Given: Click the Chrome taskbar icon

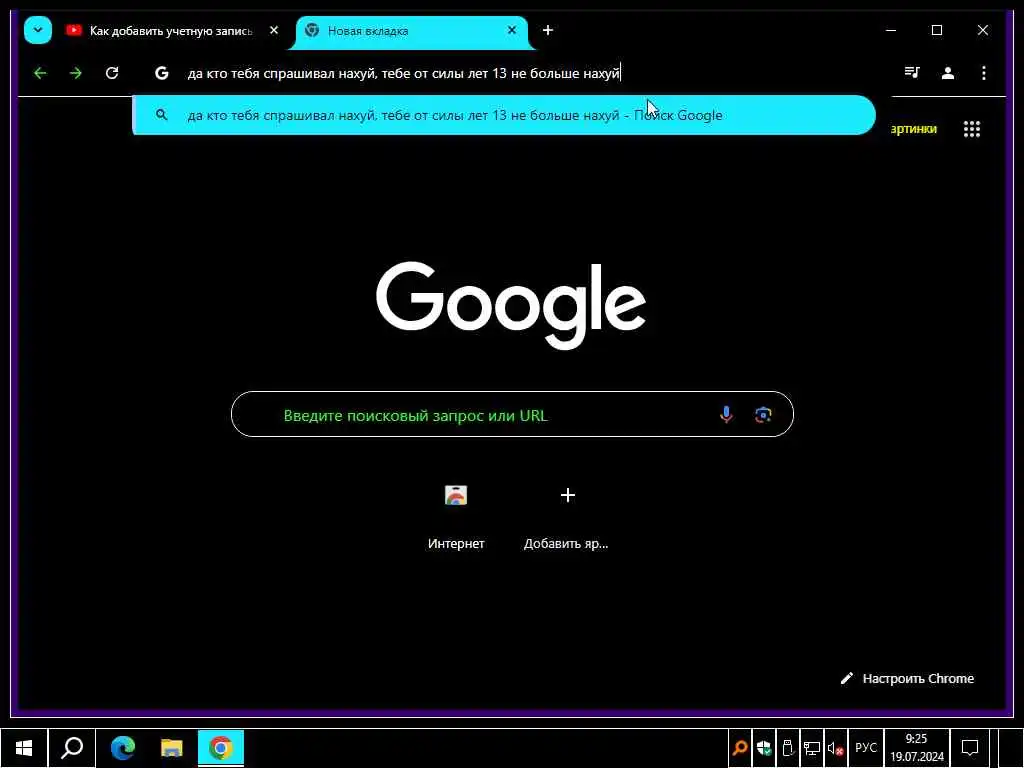Looking at the screenshot, I should tap(221, 748).
